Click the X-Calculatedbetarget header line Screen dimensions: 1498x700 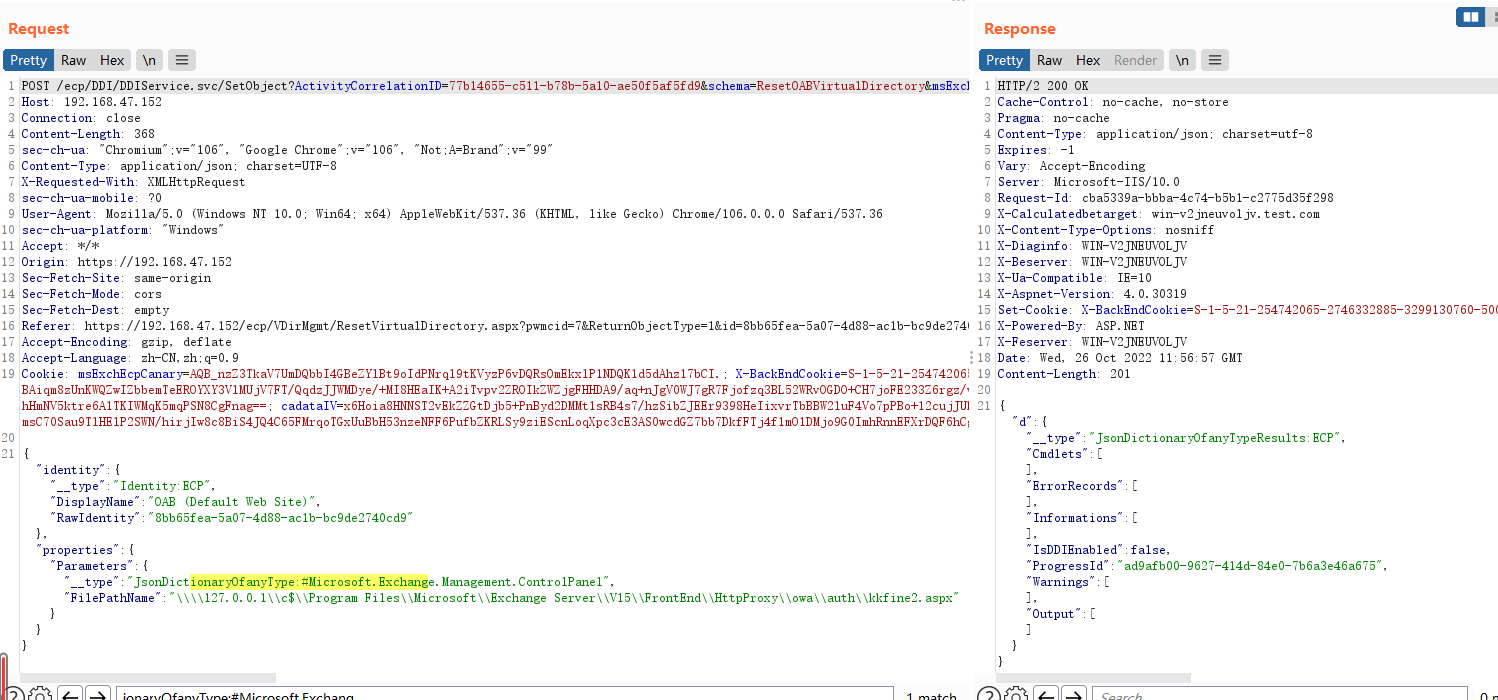point(1158,214)
